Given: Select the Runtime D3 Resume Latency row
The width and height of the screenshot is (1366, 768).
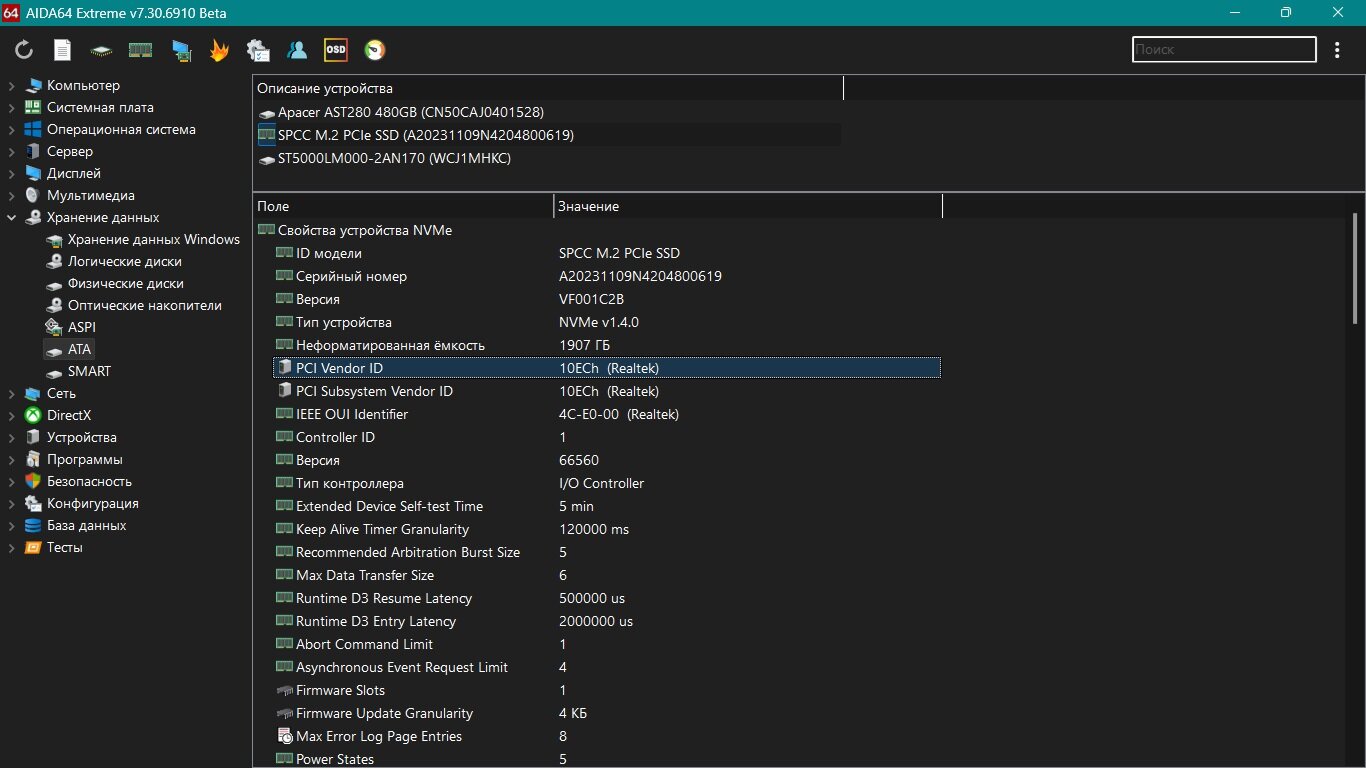Looking at the screenshot, I should pos(607,599).
